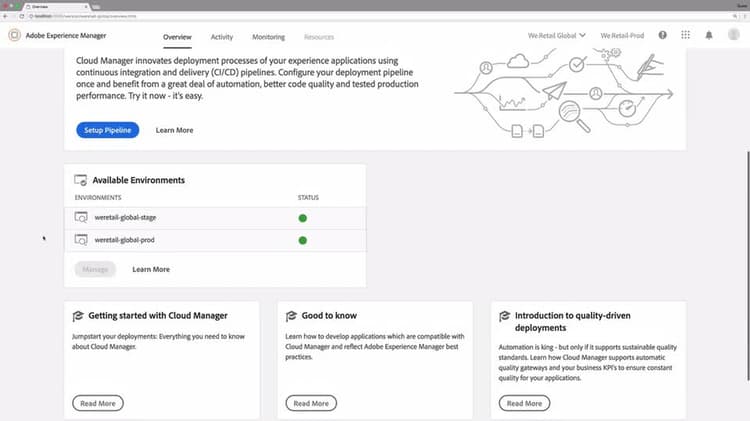Viewport: 750px width, 421px height.
Task: Click the quality-driven deployments card icon
Action: [505, 316]
